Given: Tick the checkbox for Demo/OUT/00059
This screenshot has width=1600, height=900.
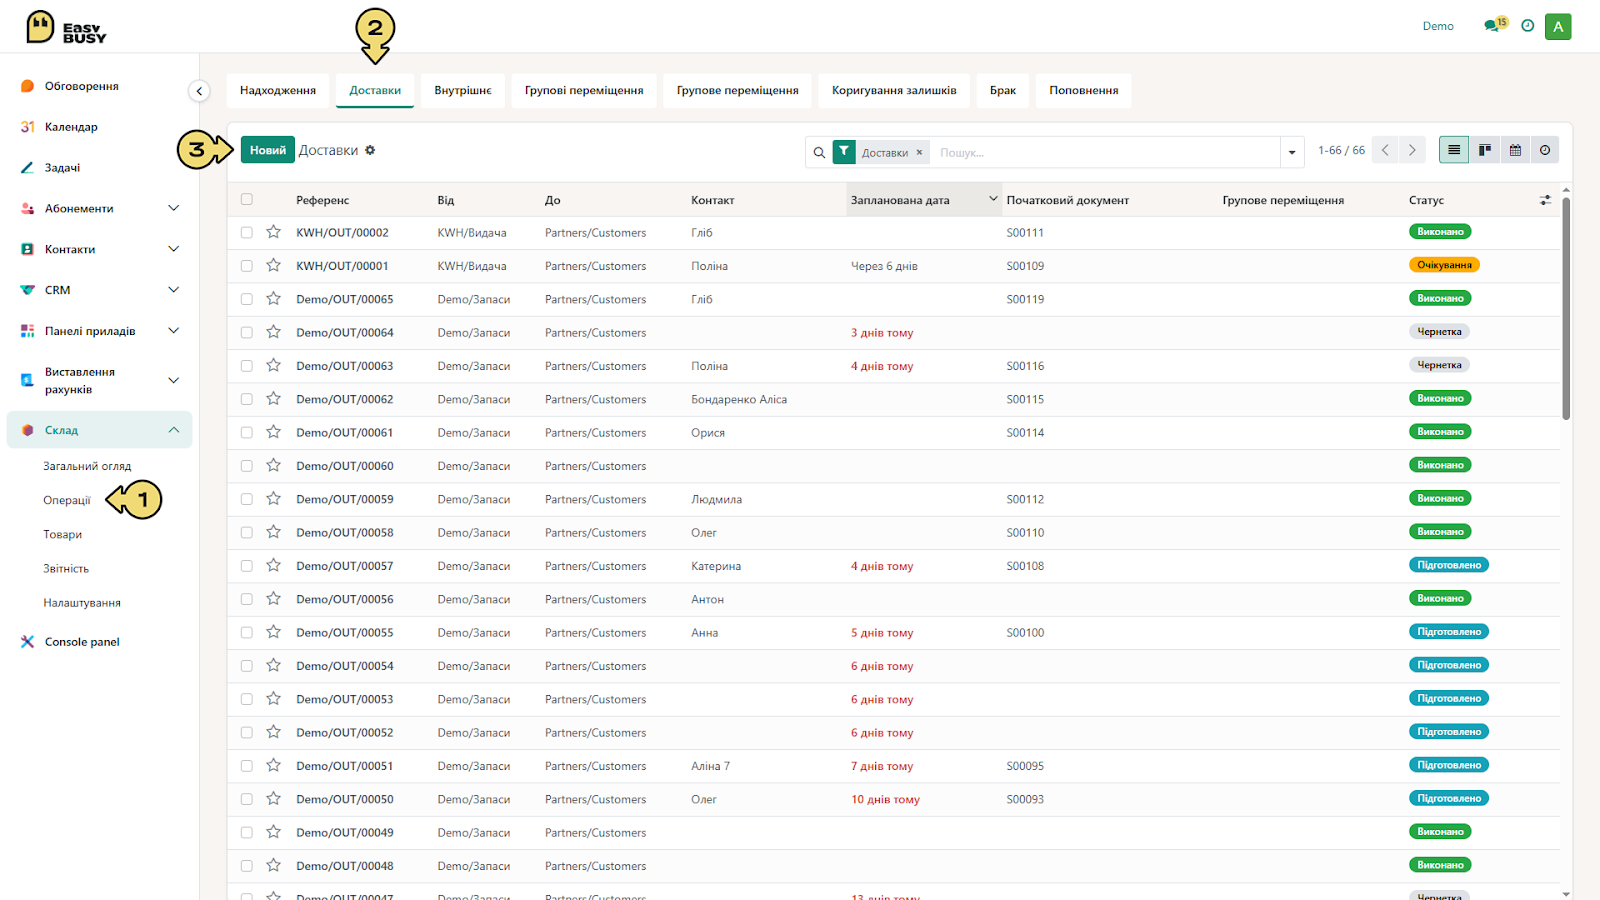Looking at the screenshot, I should pyautogui.click(x=246, y=499).
